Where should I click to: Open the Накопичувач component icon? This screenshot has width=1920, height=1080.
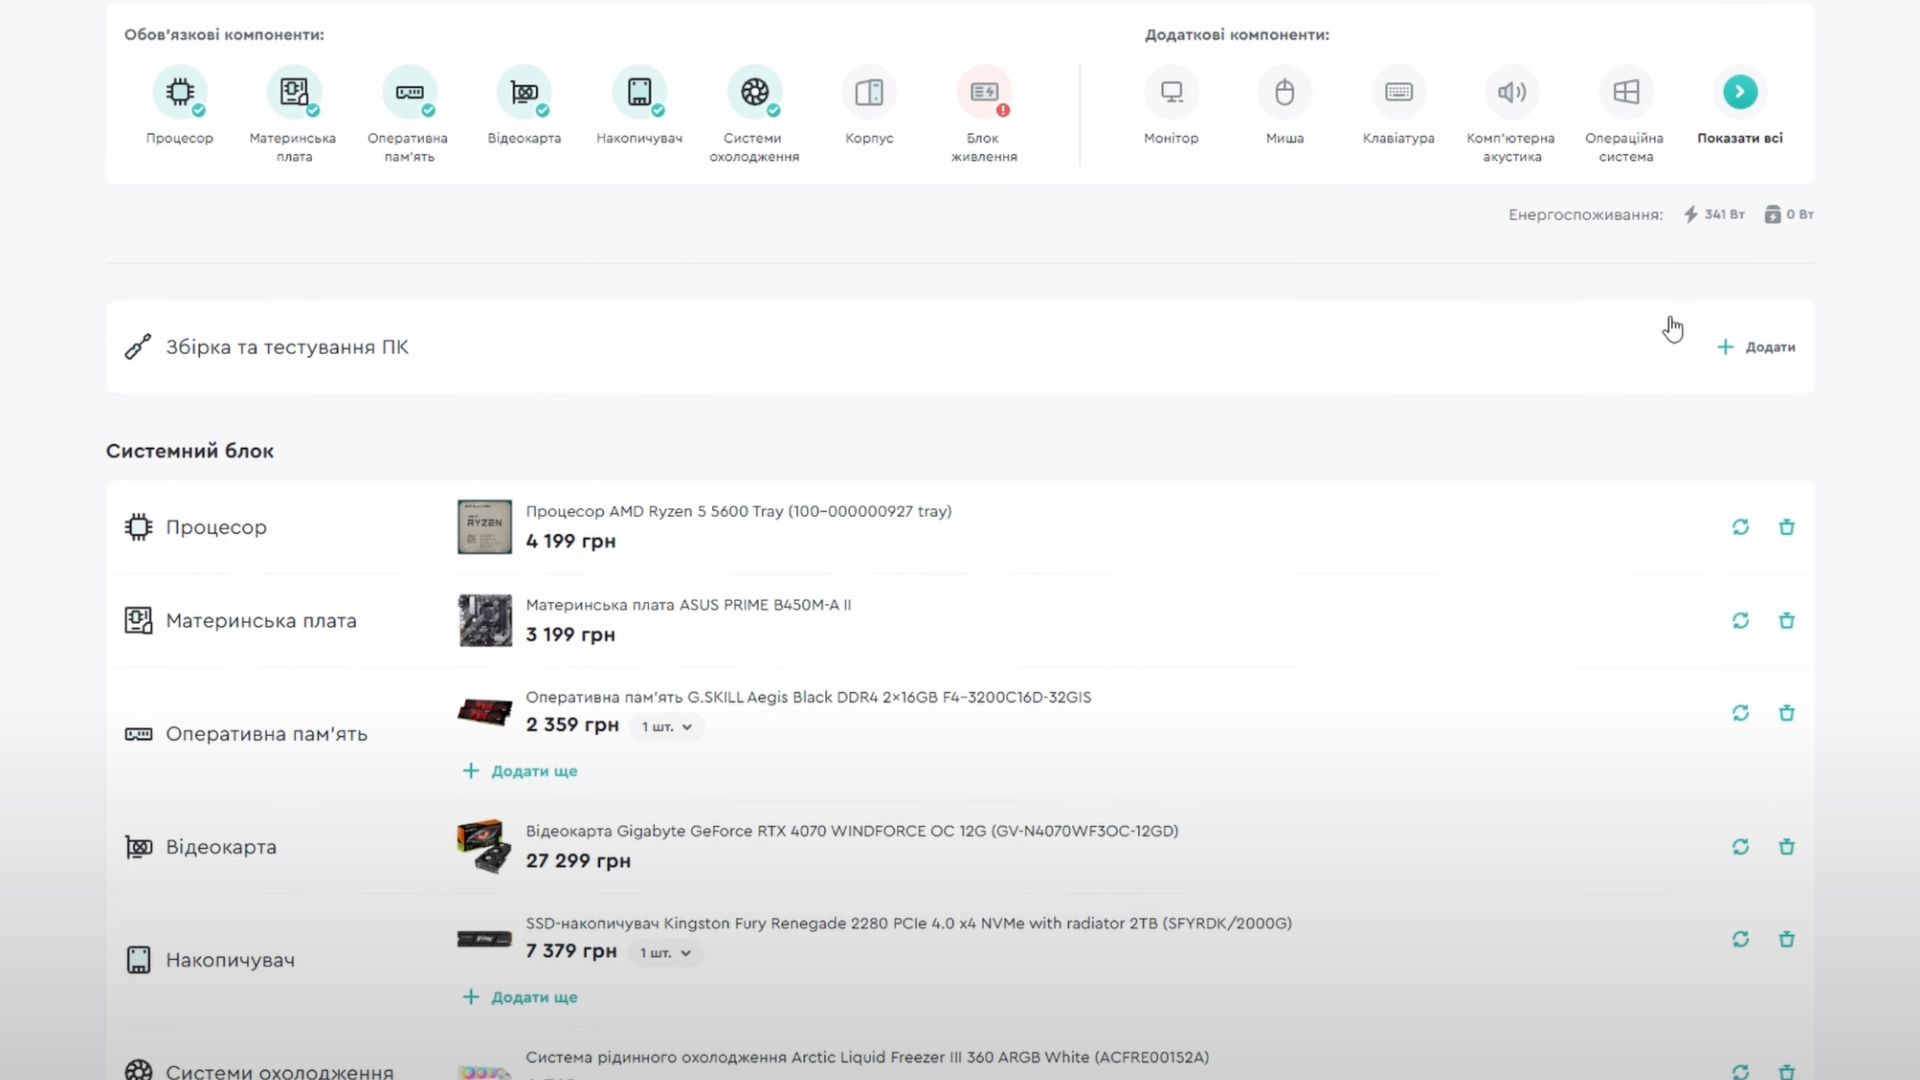click(x=639, y=93)
